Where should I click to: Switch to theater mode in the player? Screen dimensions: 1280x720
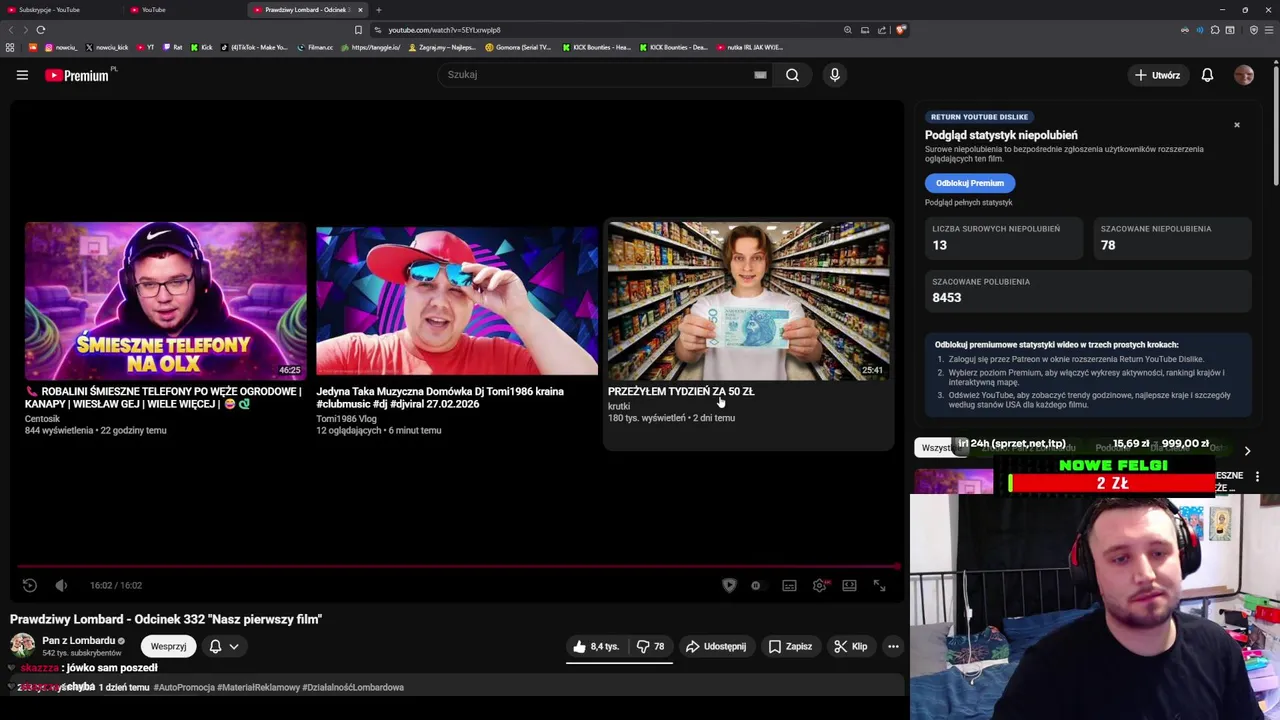[x=849, y=586]
